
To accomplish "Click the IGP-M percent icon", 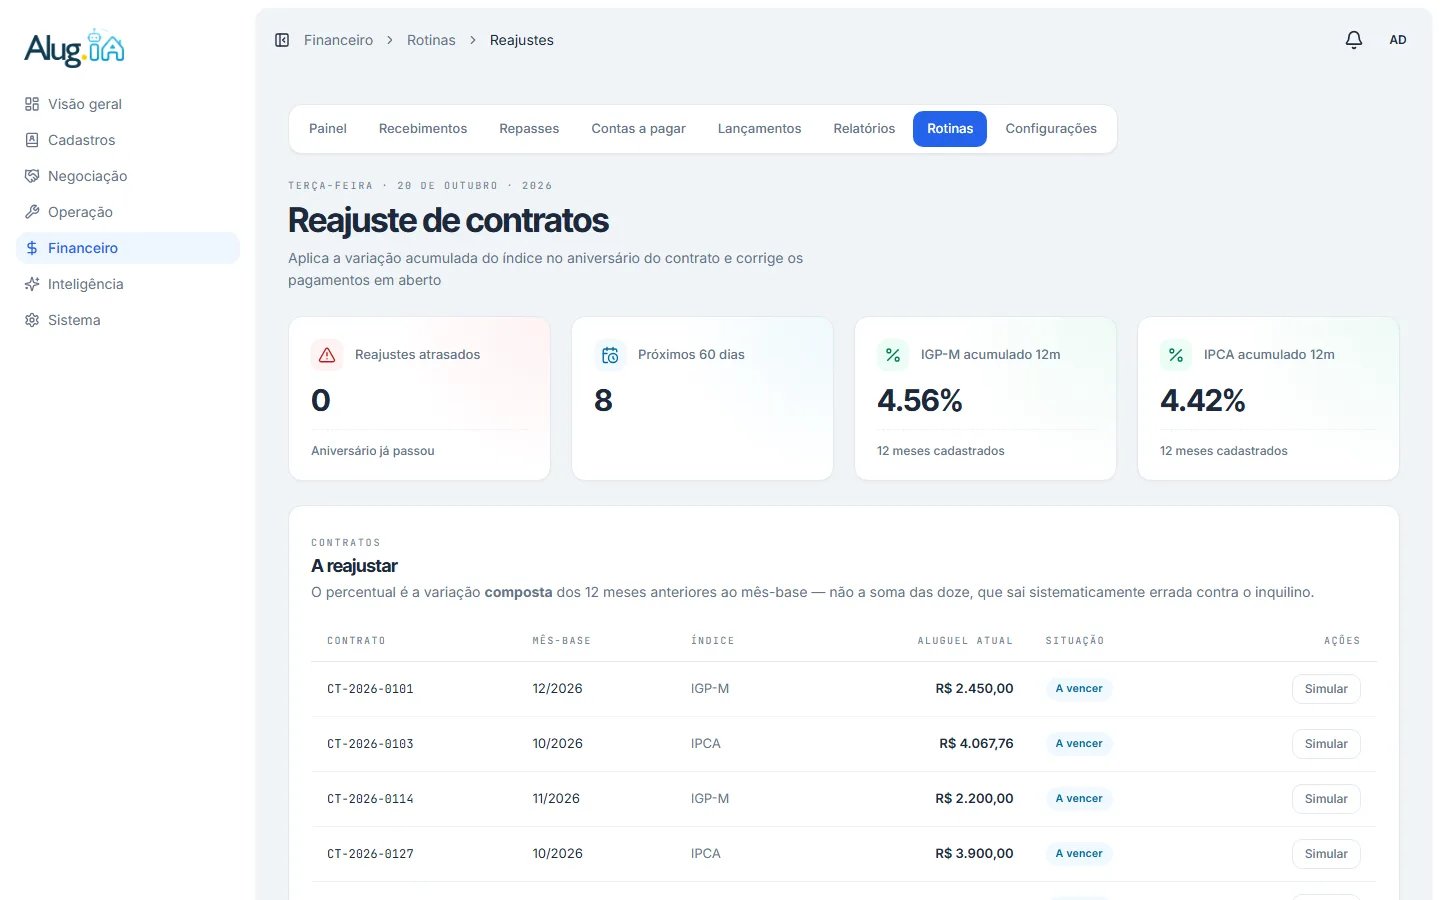I will click(893, 355).
